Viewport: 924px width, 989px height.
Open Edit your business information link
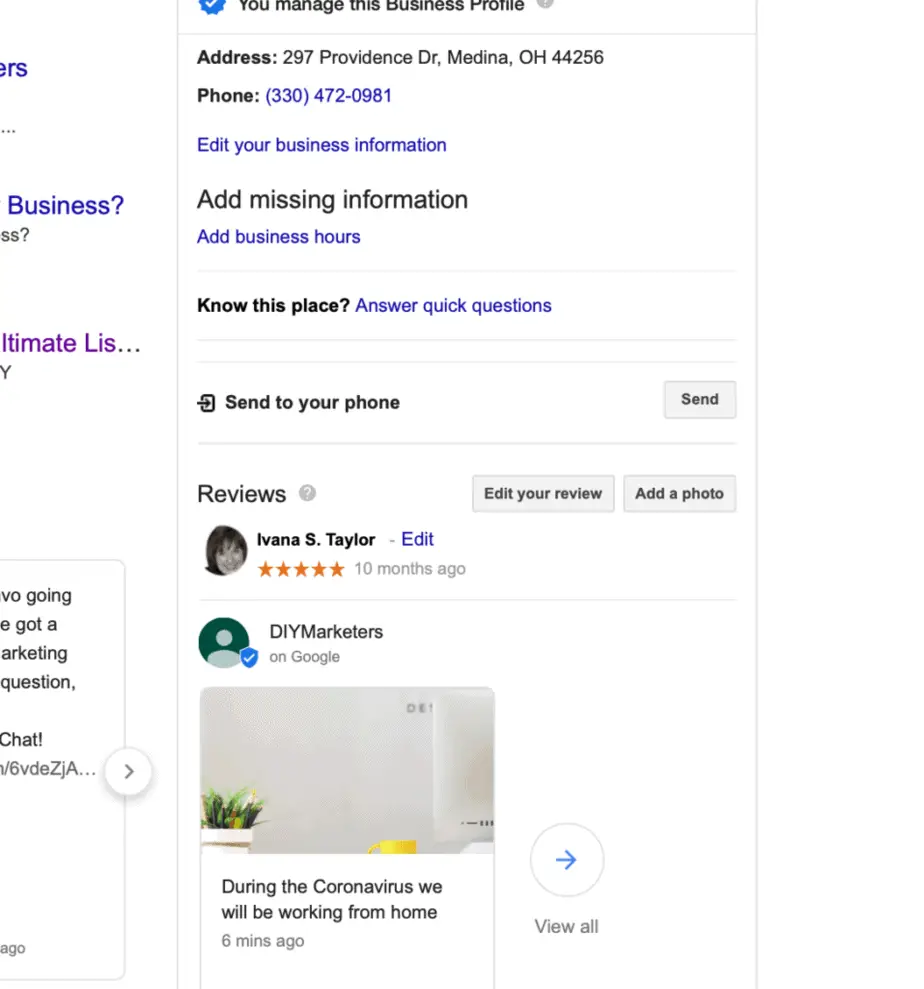(322, 145)
